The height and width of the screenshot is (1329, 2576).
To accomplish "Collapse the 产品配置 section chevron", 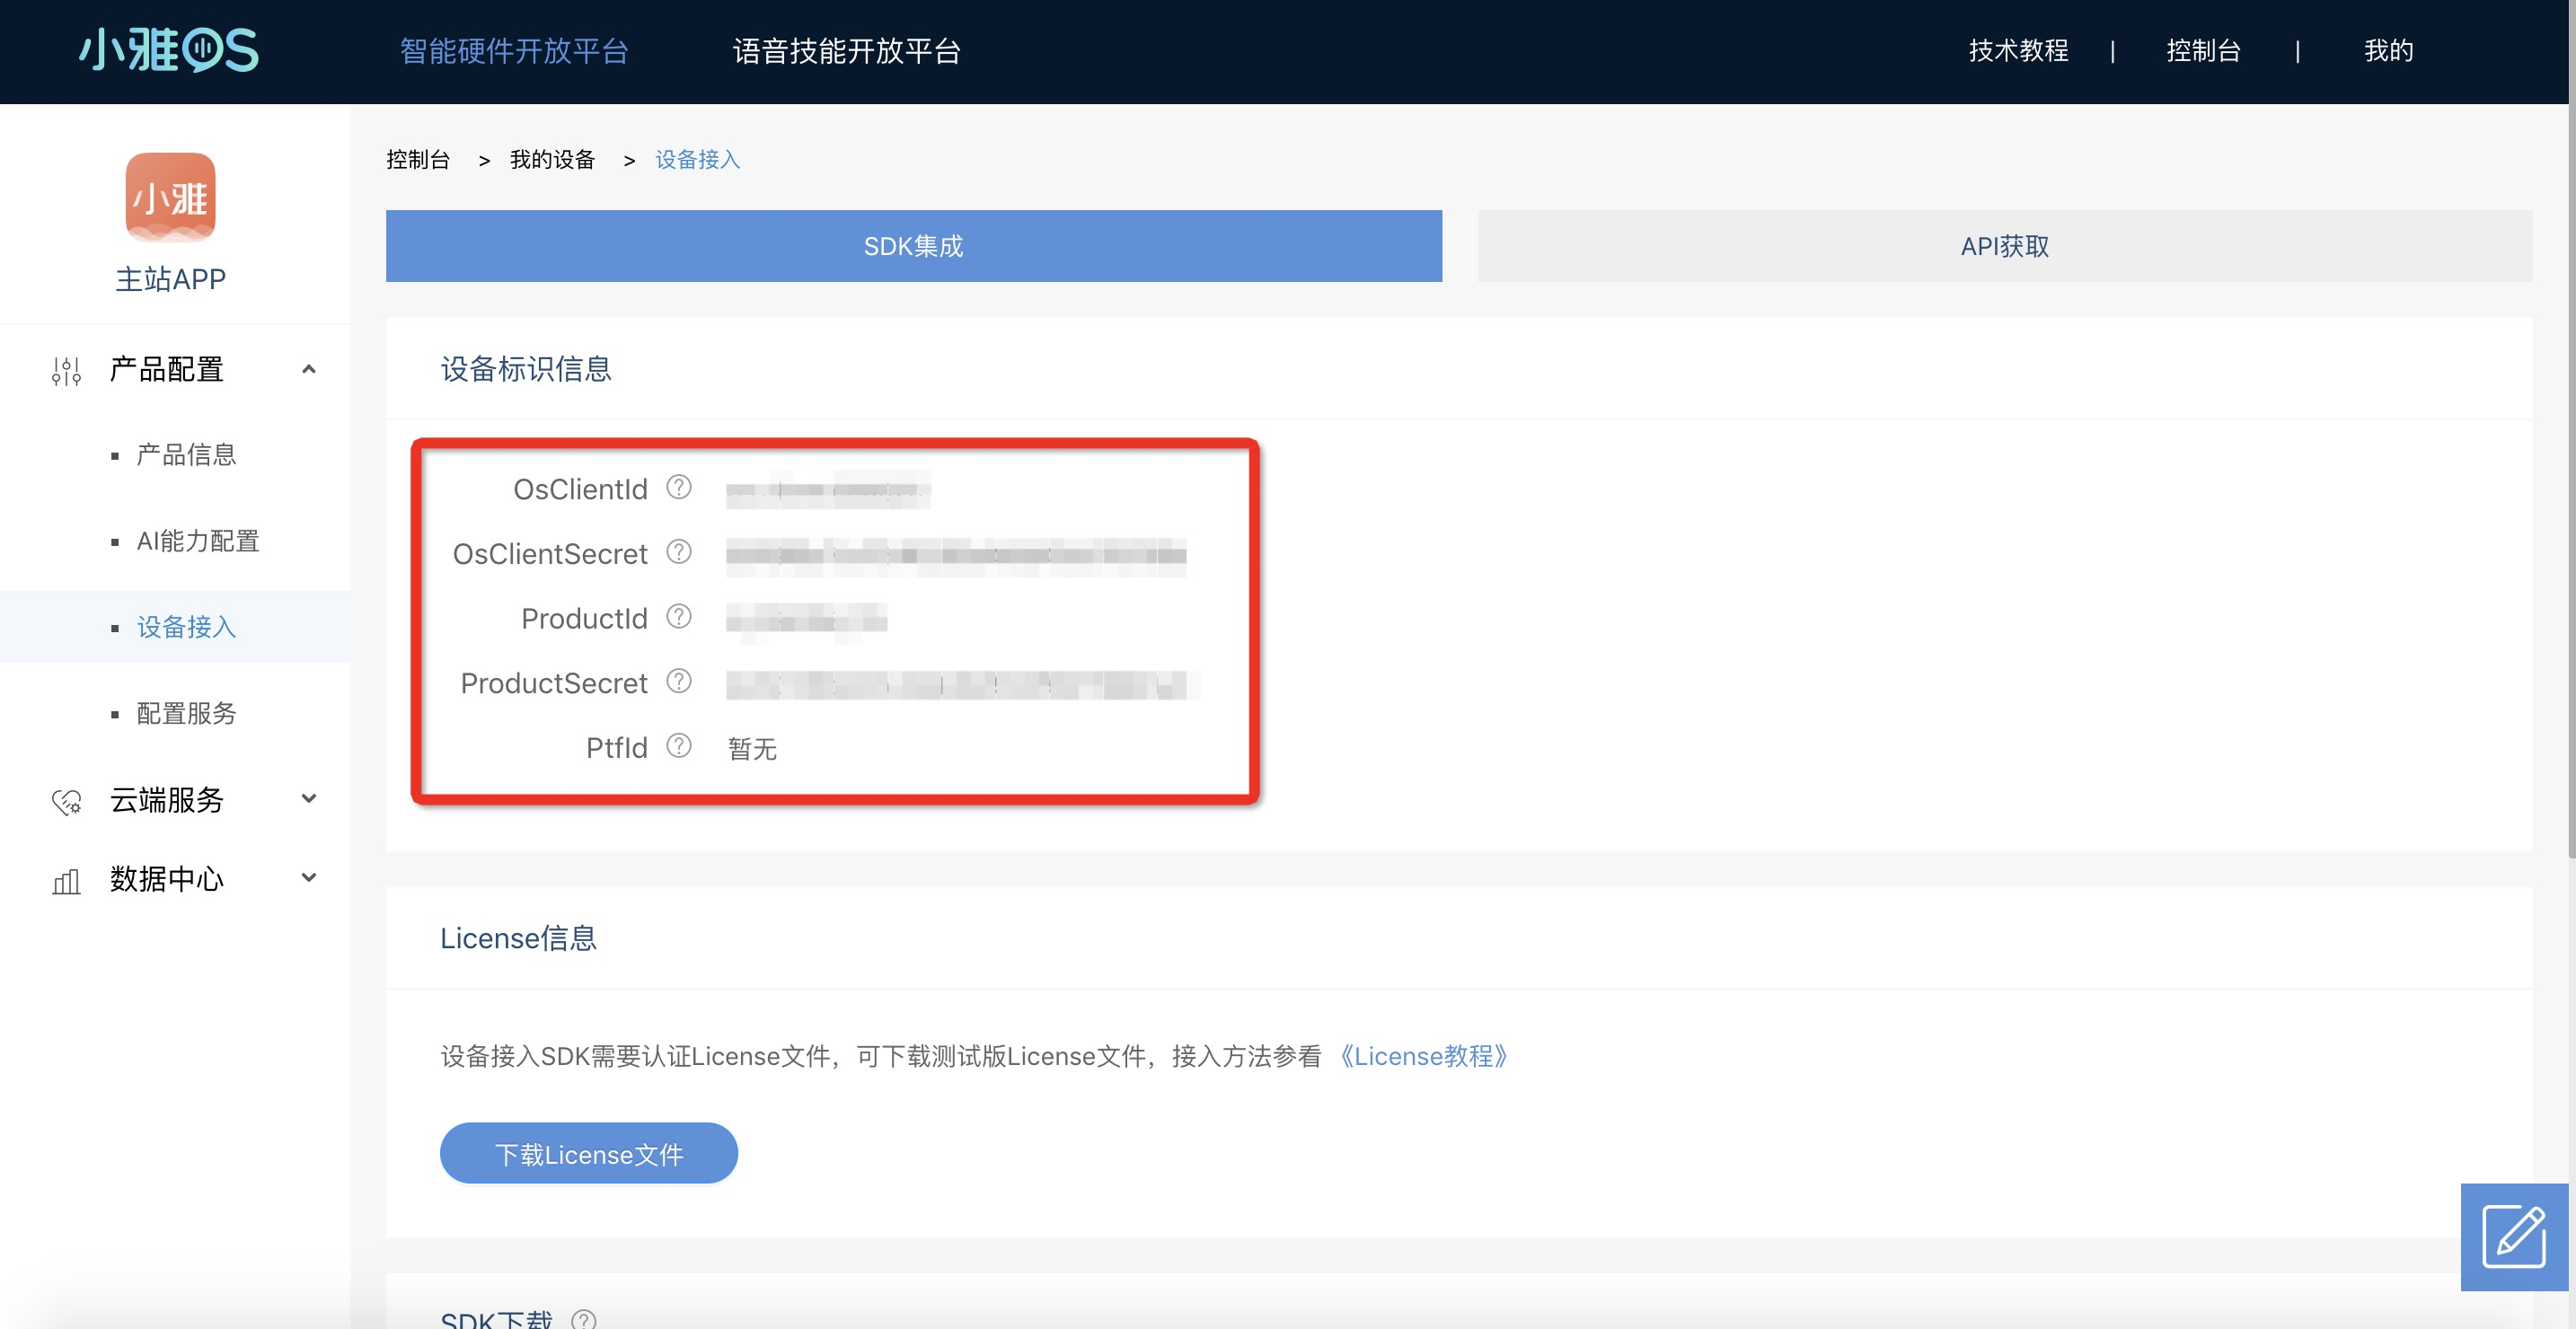I will point(309,369).
